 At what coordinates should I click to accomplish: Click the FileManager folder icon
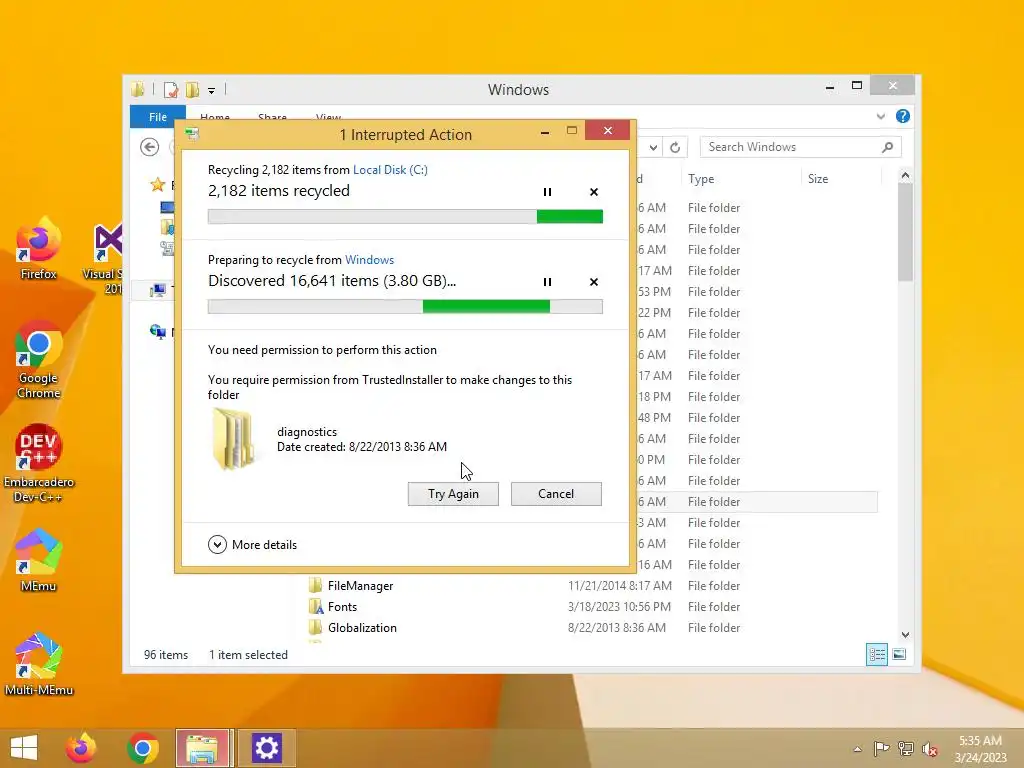tap(315, 586)
